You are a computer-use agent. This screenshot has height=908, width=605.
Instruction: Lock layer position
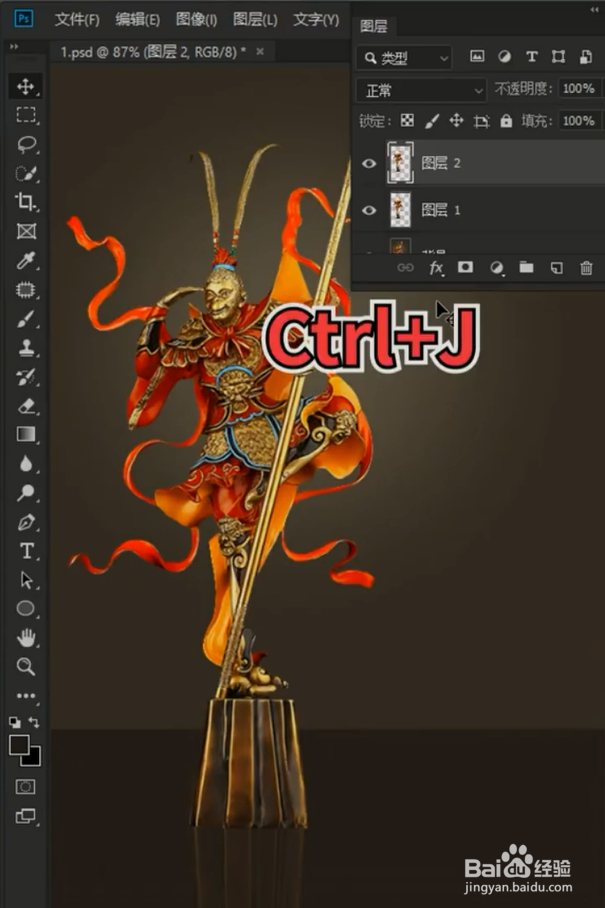[x=456, y=120]
